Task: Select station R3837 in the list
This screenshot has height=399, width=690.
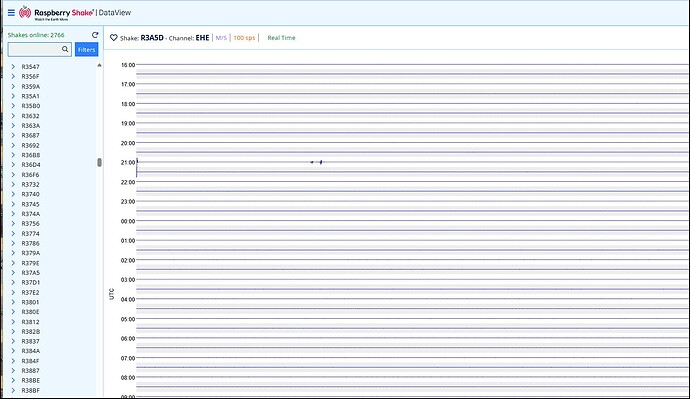Action: 30,341
